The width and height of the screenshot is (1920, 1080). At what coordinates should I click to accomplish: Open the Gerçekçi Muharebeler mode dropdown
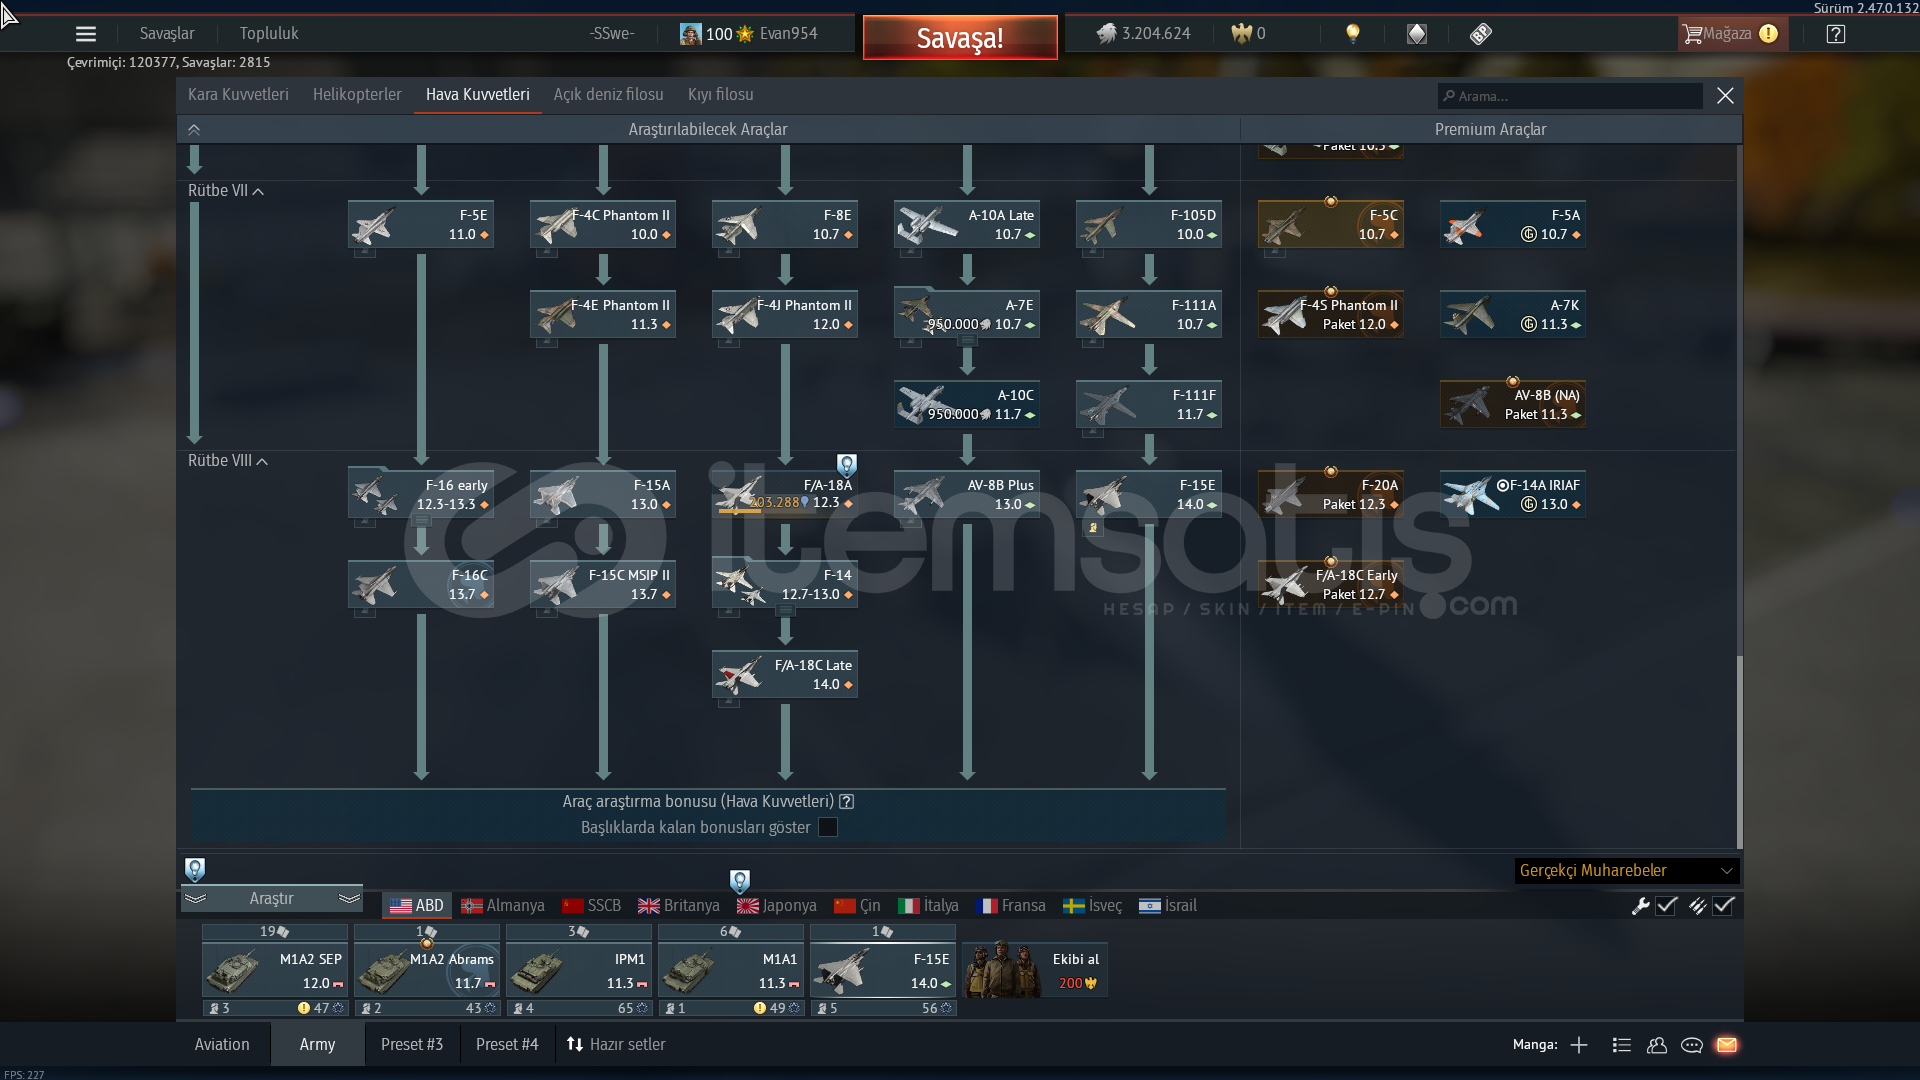point(1626,871)
